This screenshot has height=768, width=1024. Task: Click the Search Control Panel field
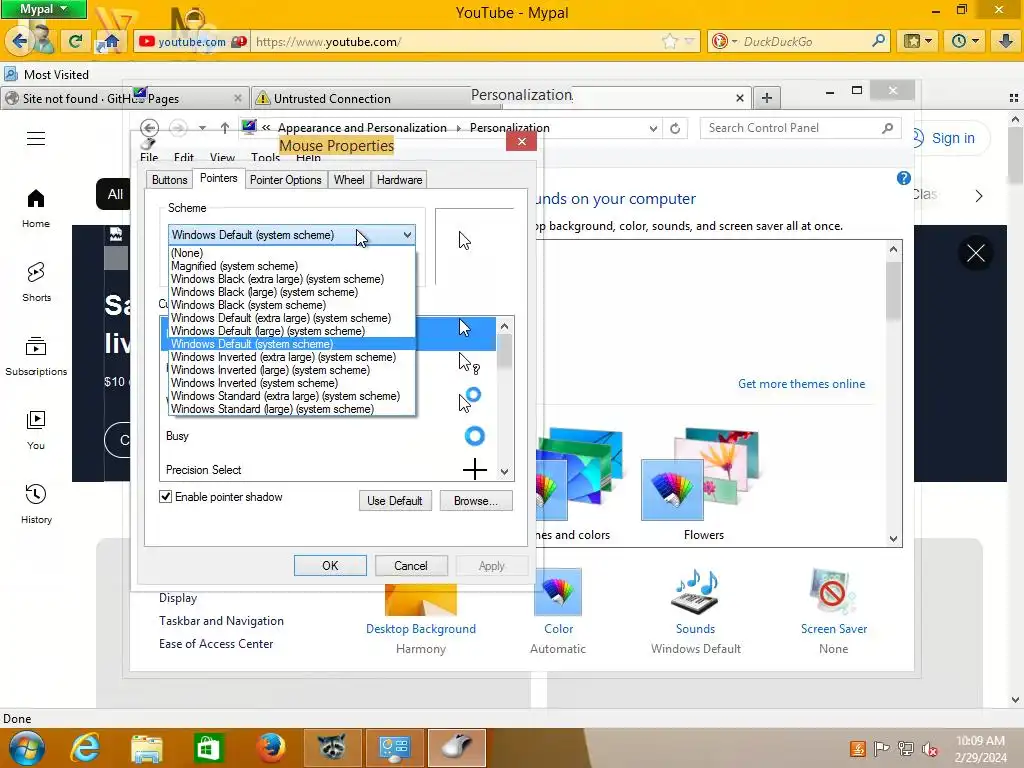801,128
